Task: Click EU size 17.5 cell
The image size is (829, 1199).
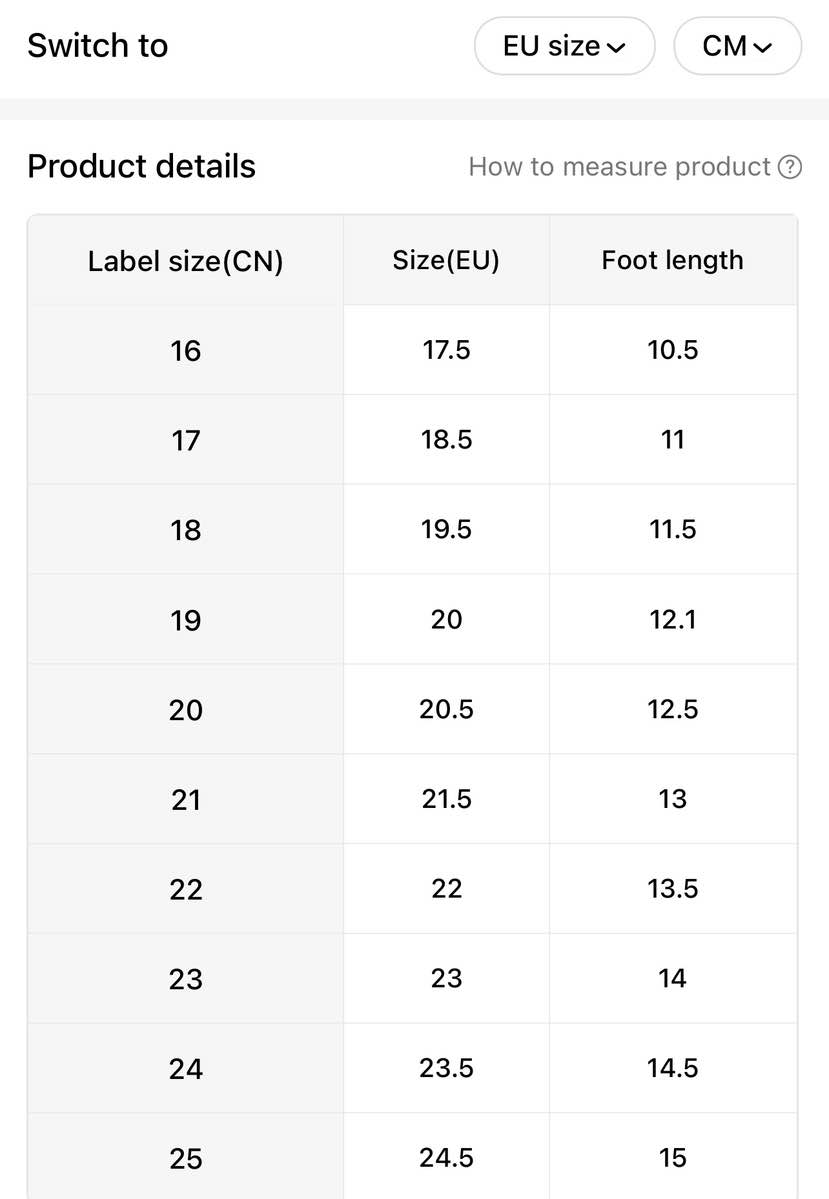Action: point(446,350)
